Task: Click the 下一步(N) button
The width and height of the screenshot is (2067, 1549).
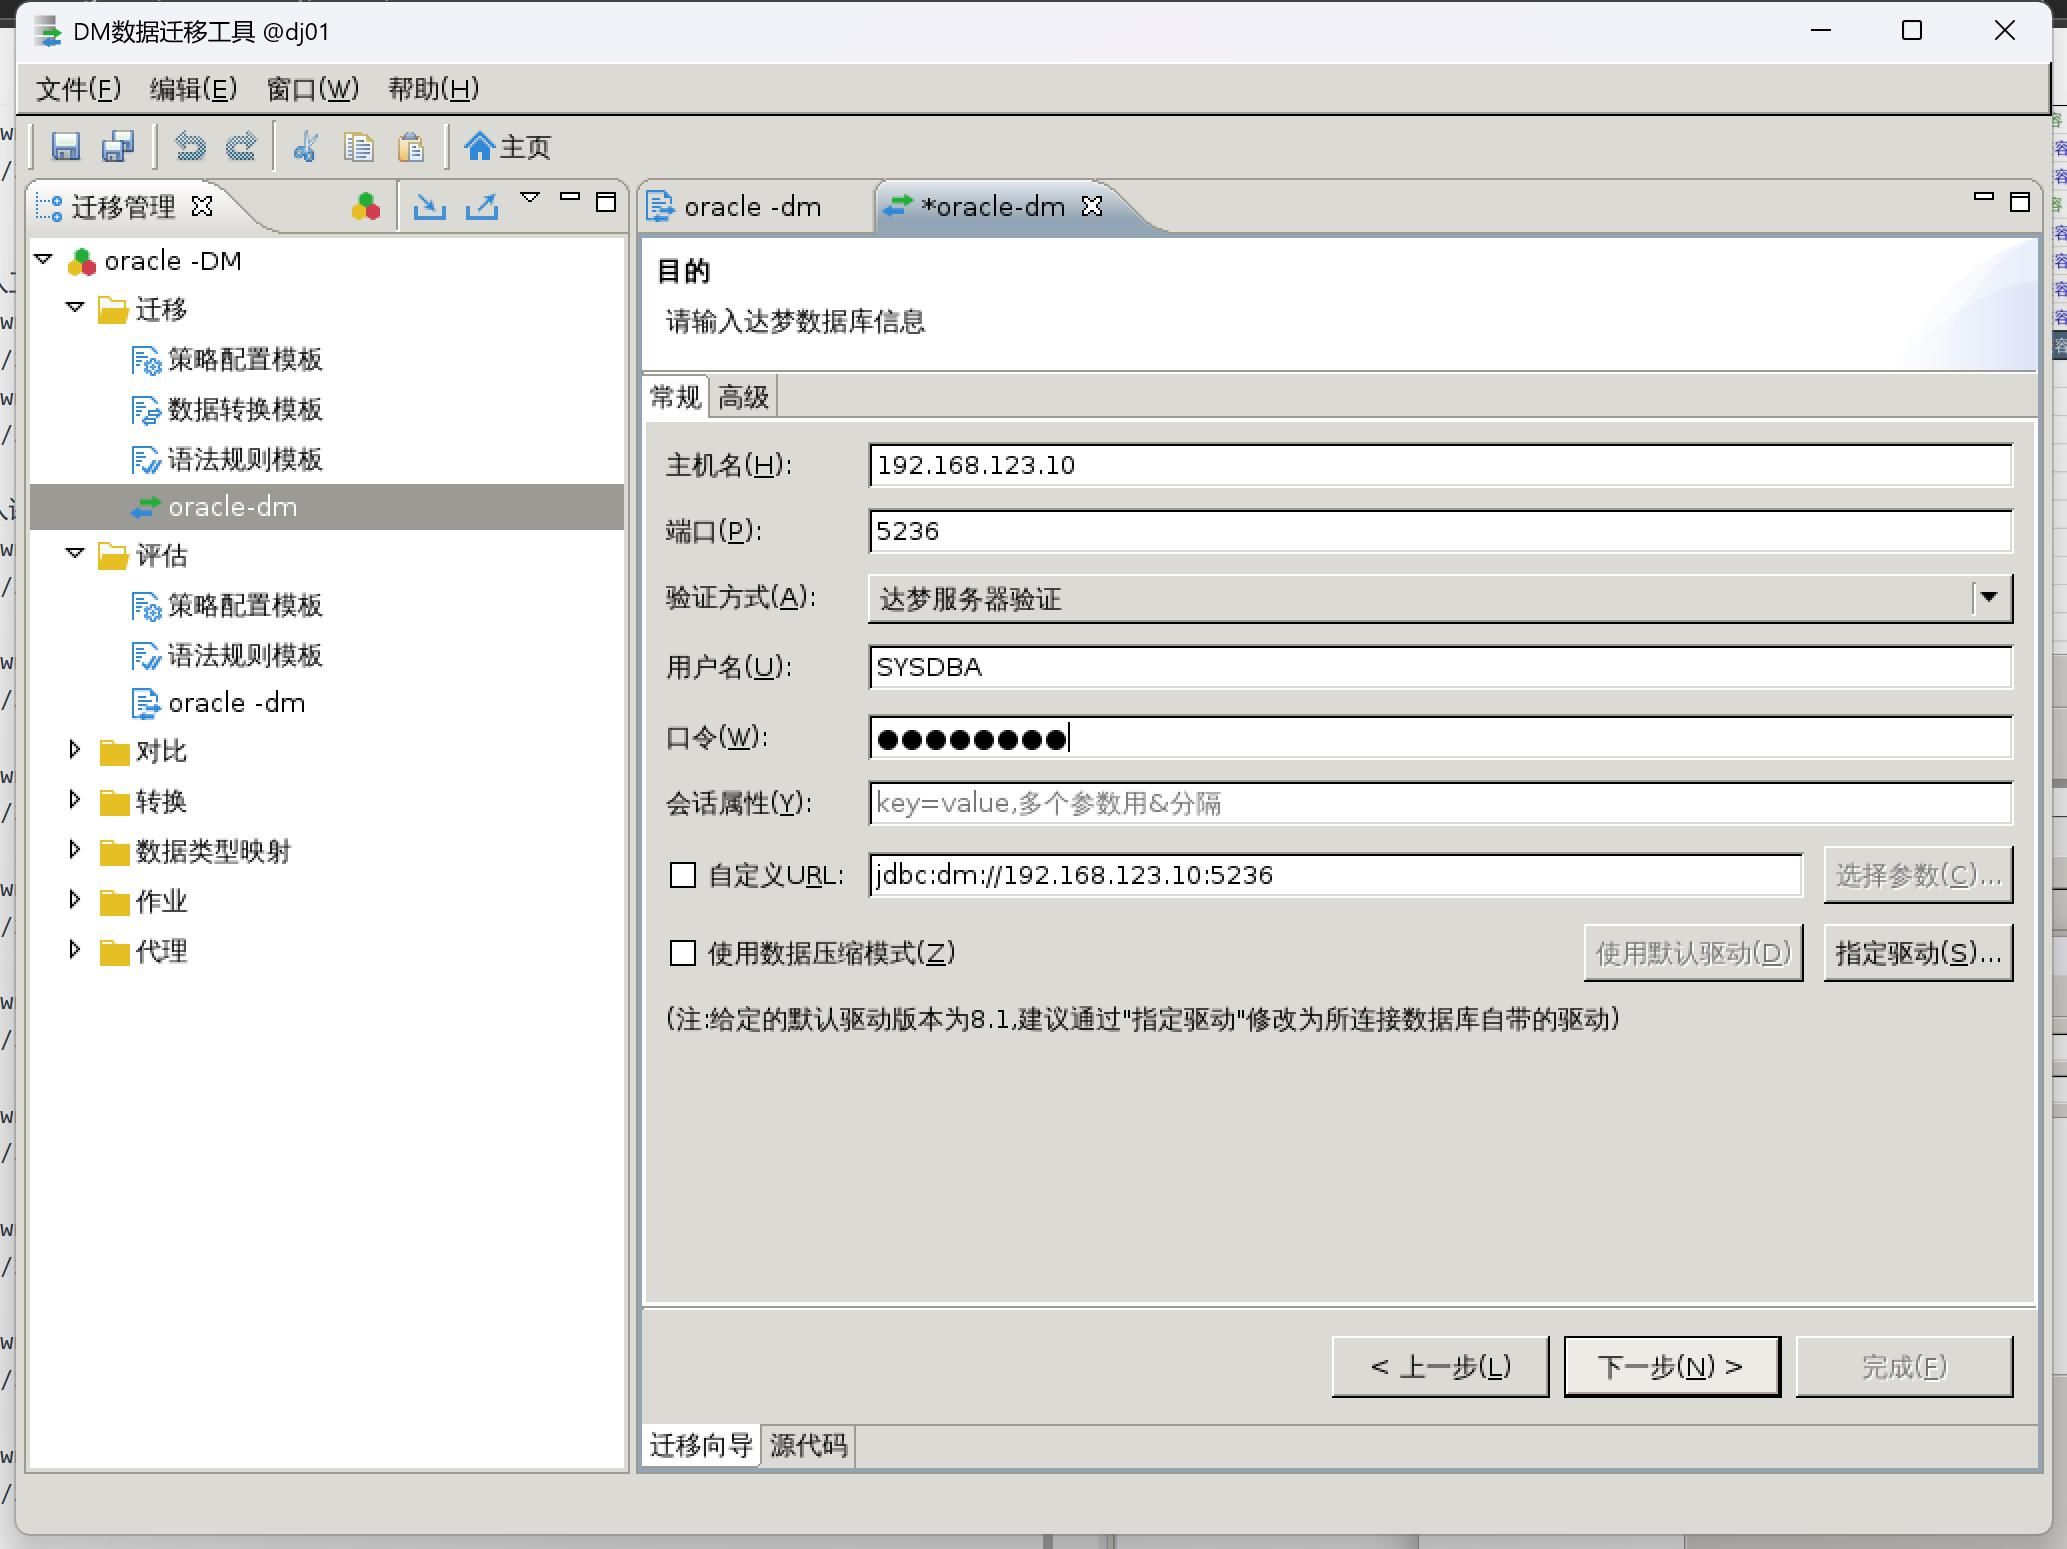Action: point(1671,1366)
